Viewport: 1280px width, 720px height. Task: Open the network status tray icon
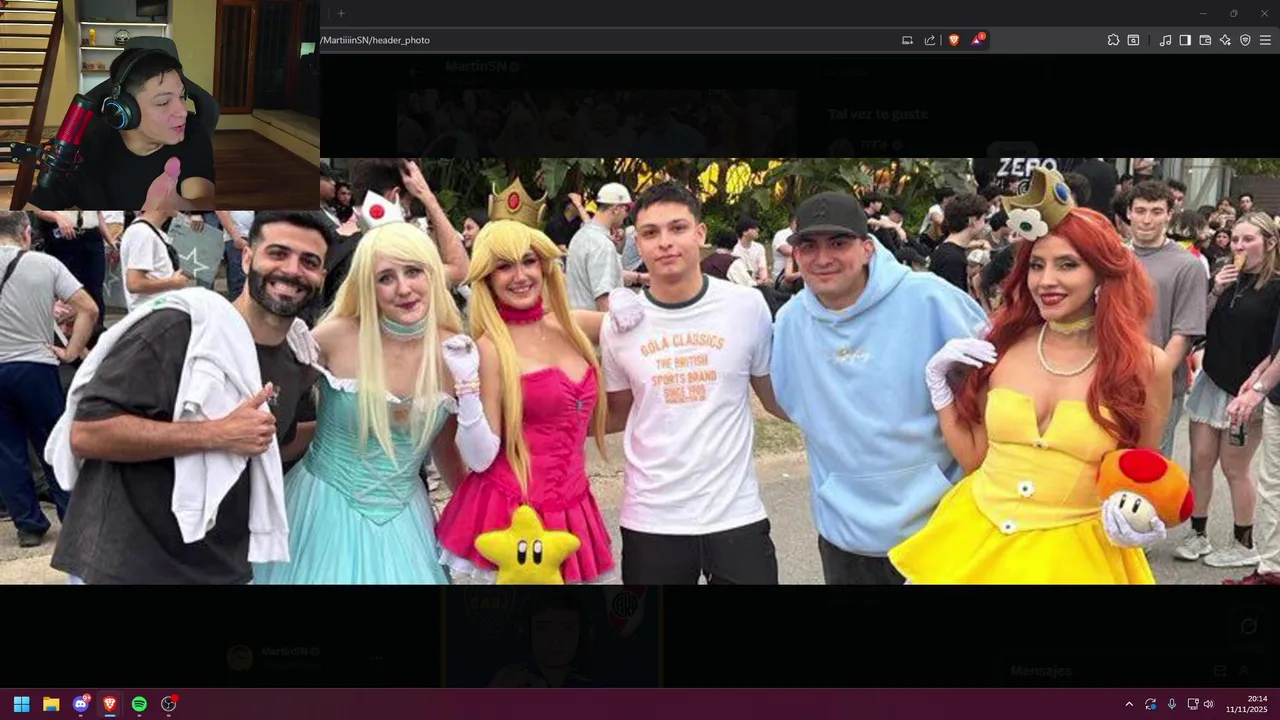[x=1192, y=704]
